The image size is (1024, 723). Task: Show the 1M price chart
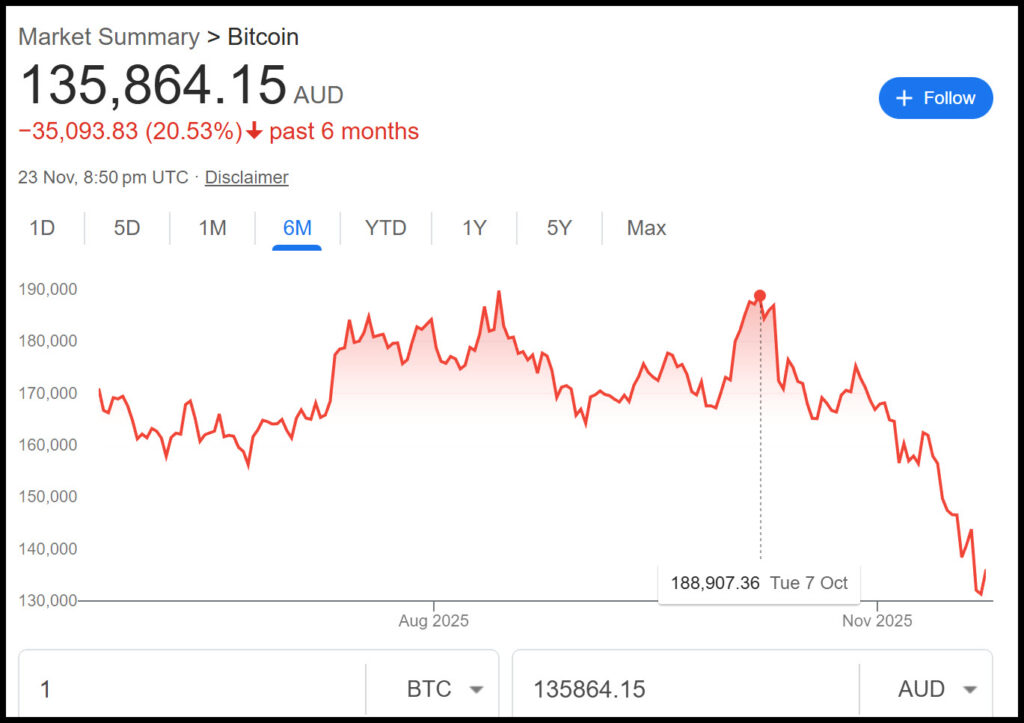coord(212,228)
